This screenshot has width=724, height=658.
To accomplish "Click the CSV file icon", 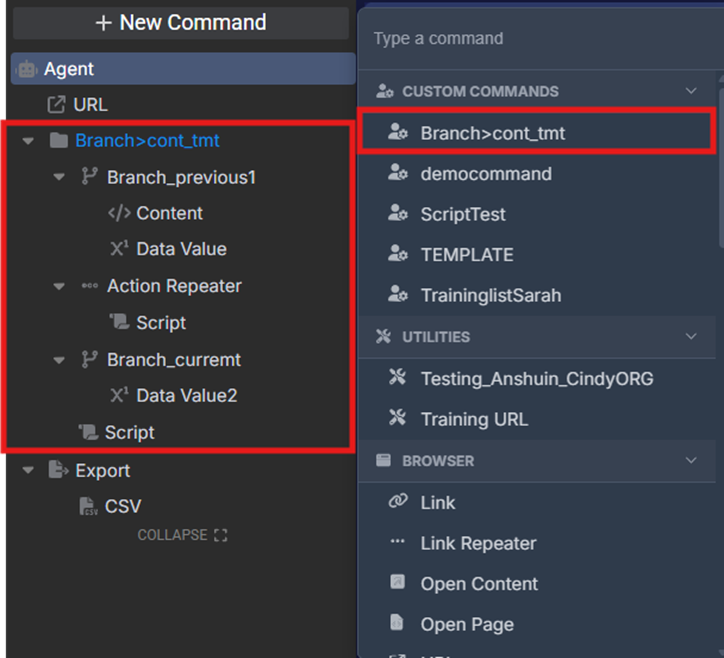I will [x=87, y=507].
